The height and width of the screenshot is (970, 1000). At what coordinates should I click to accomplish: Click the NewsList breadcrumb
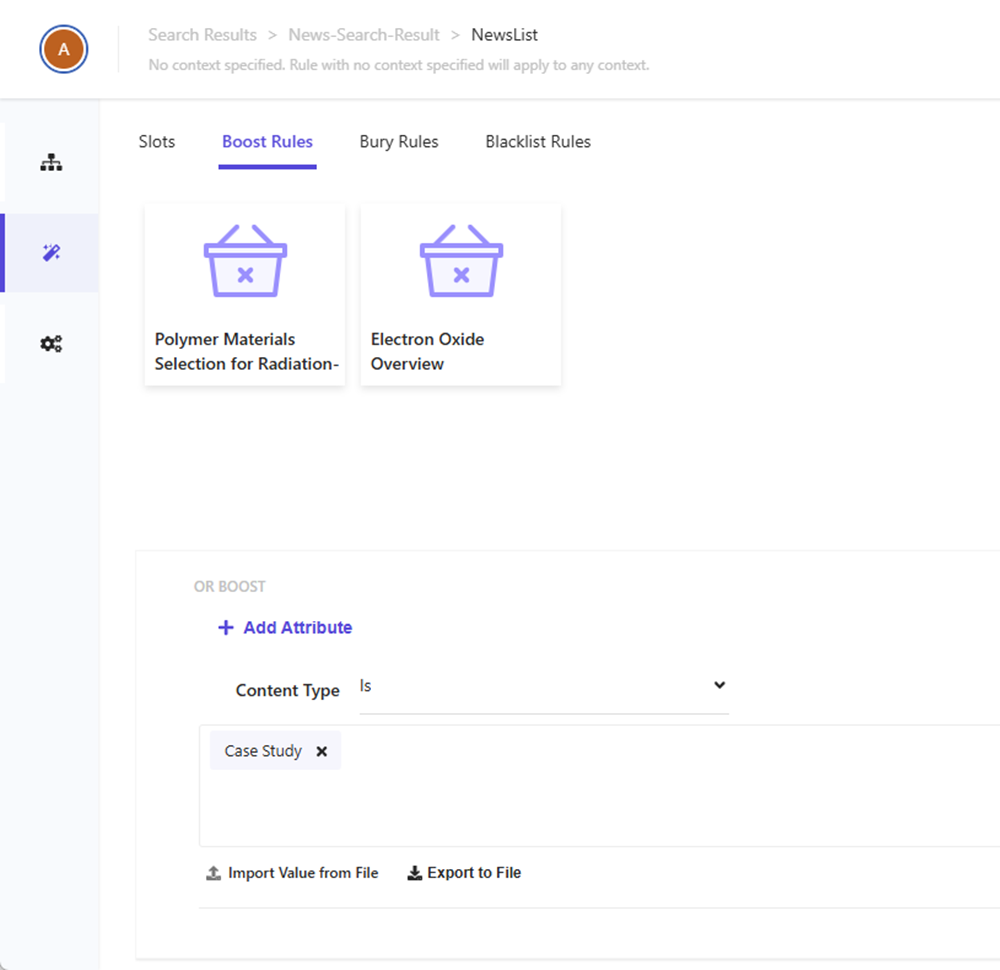[x=504, y=34]
